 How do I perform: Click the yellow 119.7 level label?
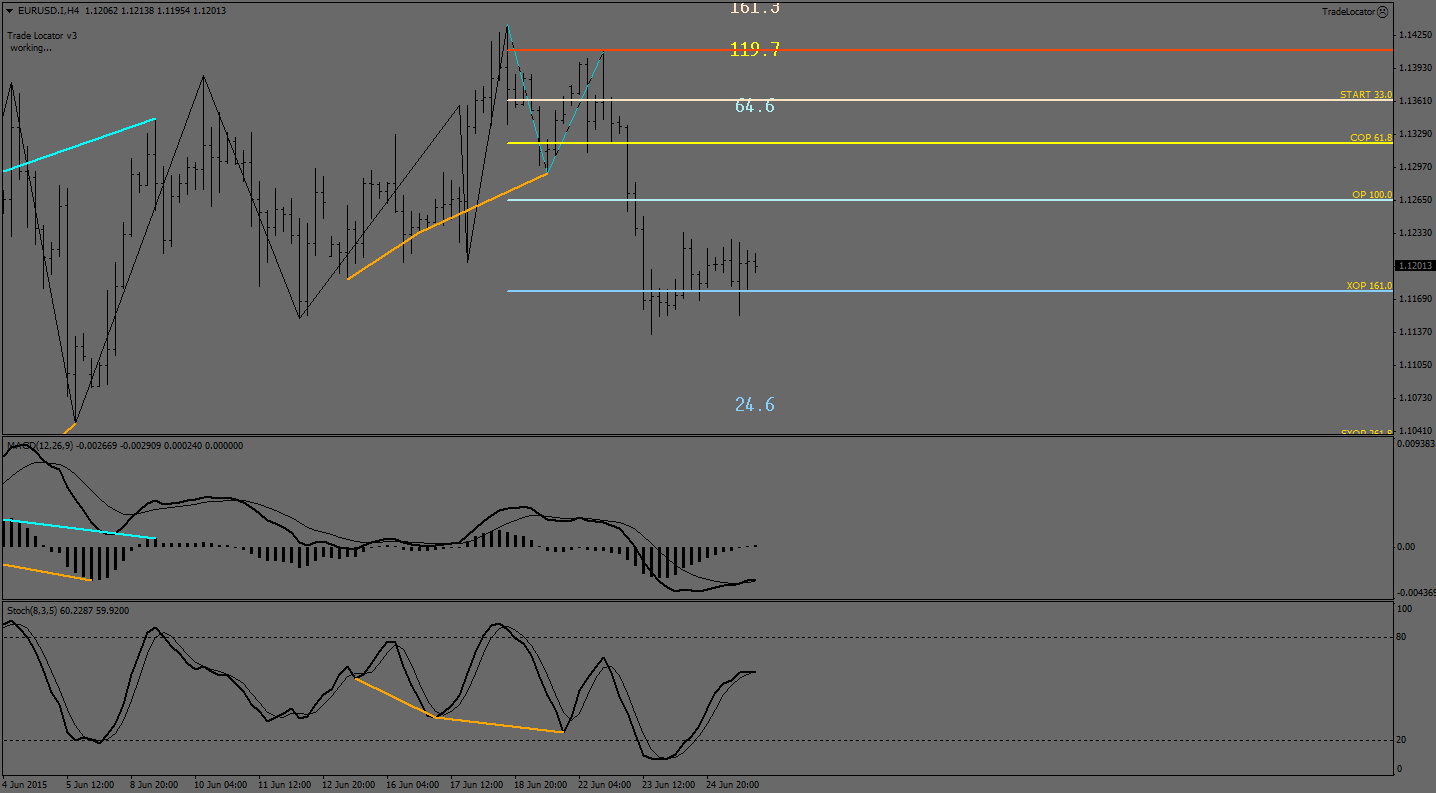(755, 49)
